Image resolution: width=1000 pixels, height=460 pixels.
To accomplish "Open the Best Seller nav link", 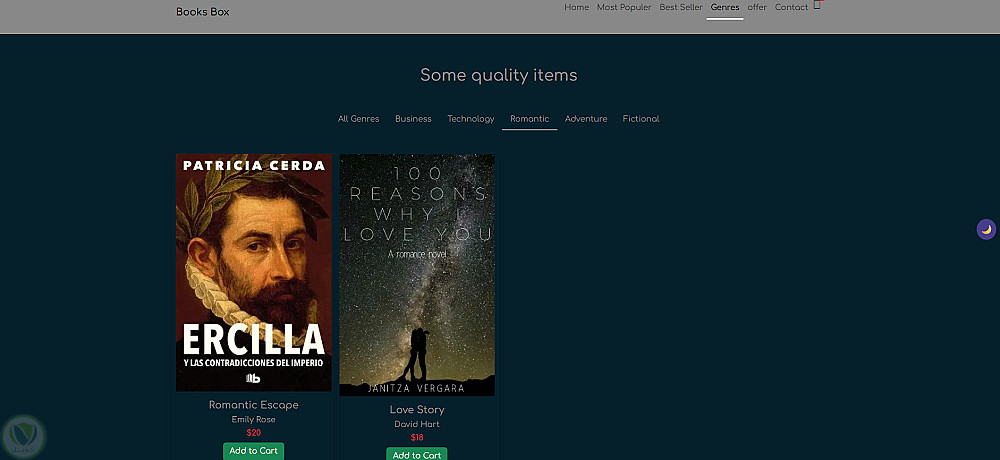I will [x=680, y=8].
